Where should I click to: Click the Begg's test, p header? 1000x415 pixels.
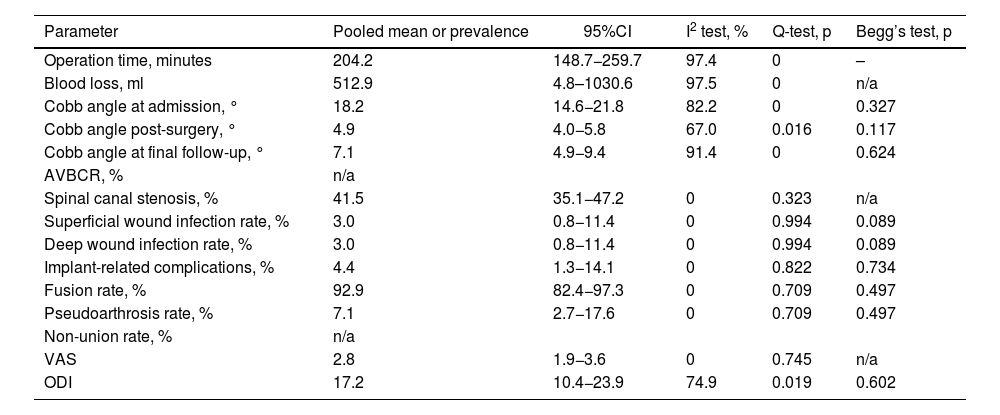pos(904,31)
